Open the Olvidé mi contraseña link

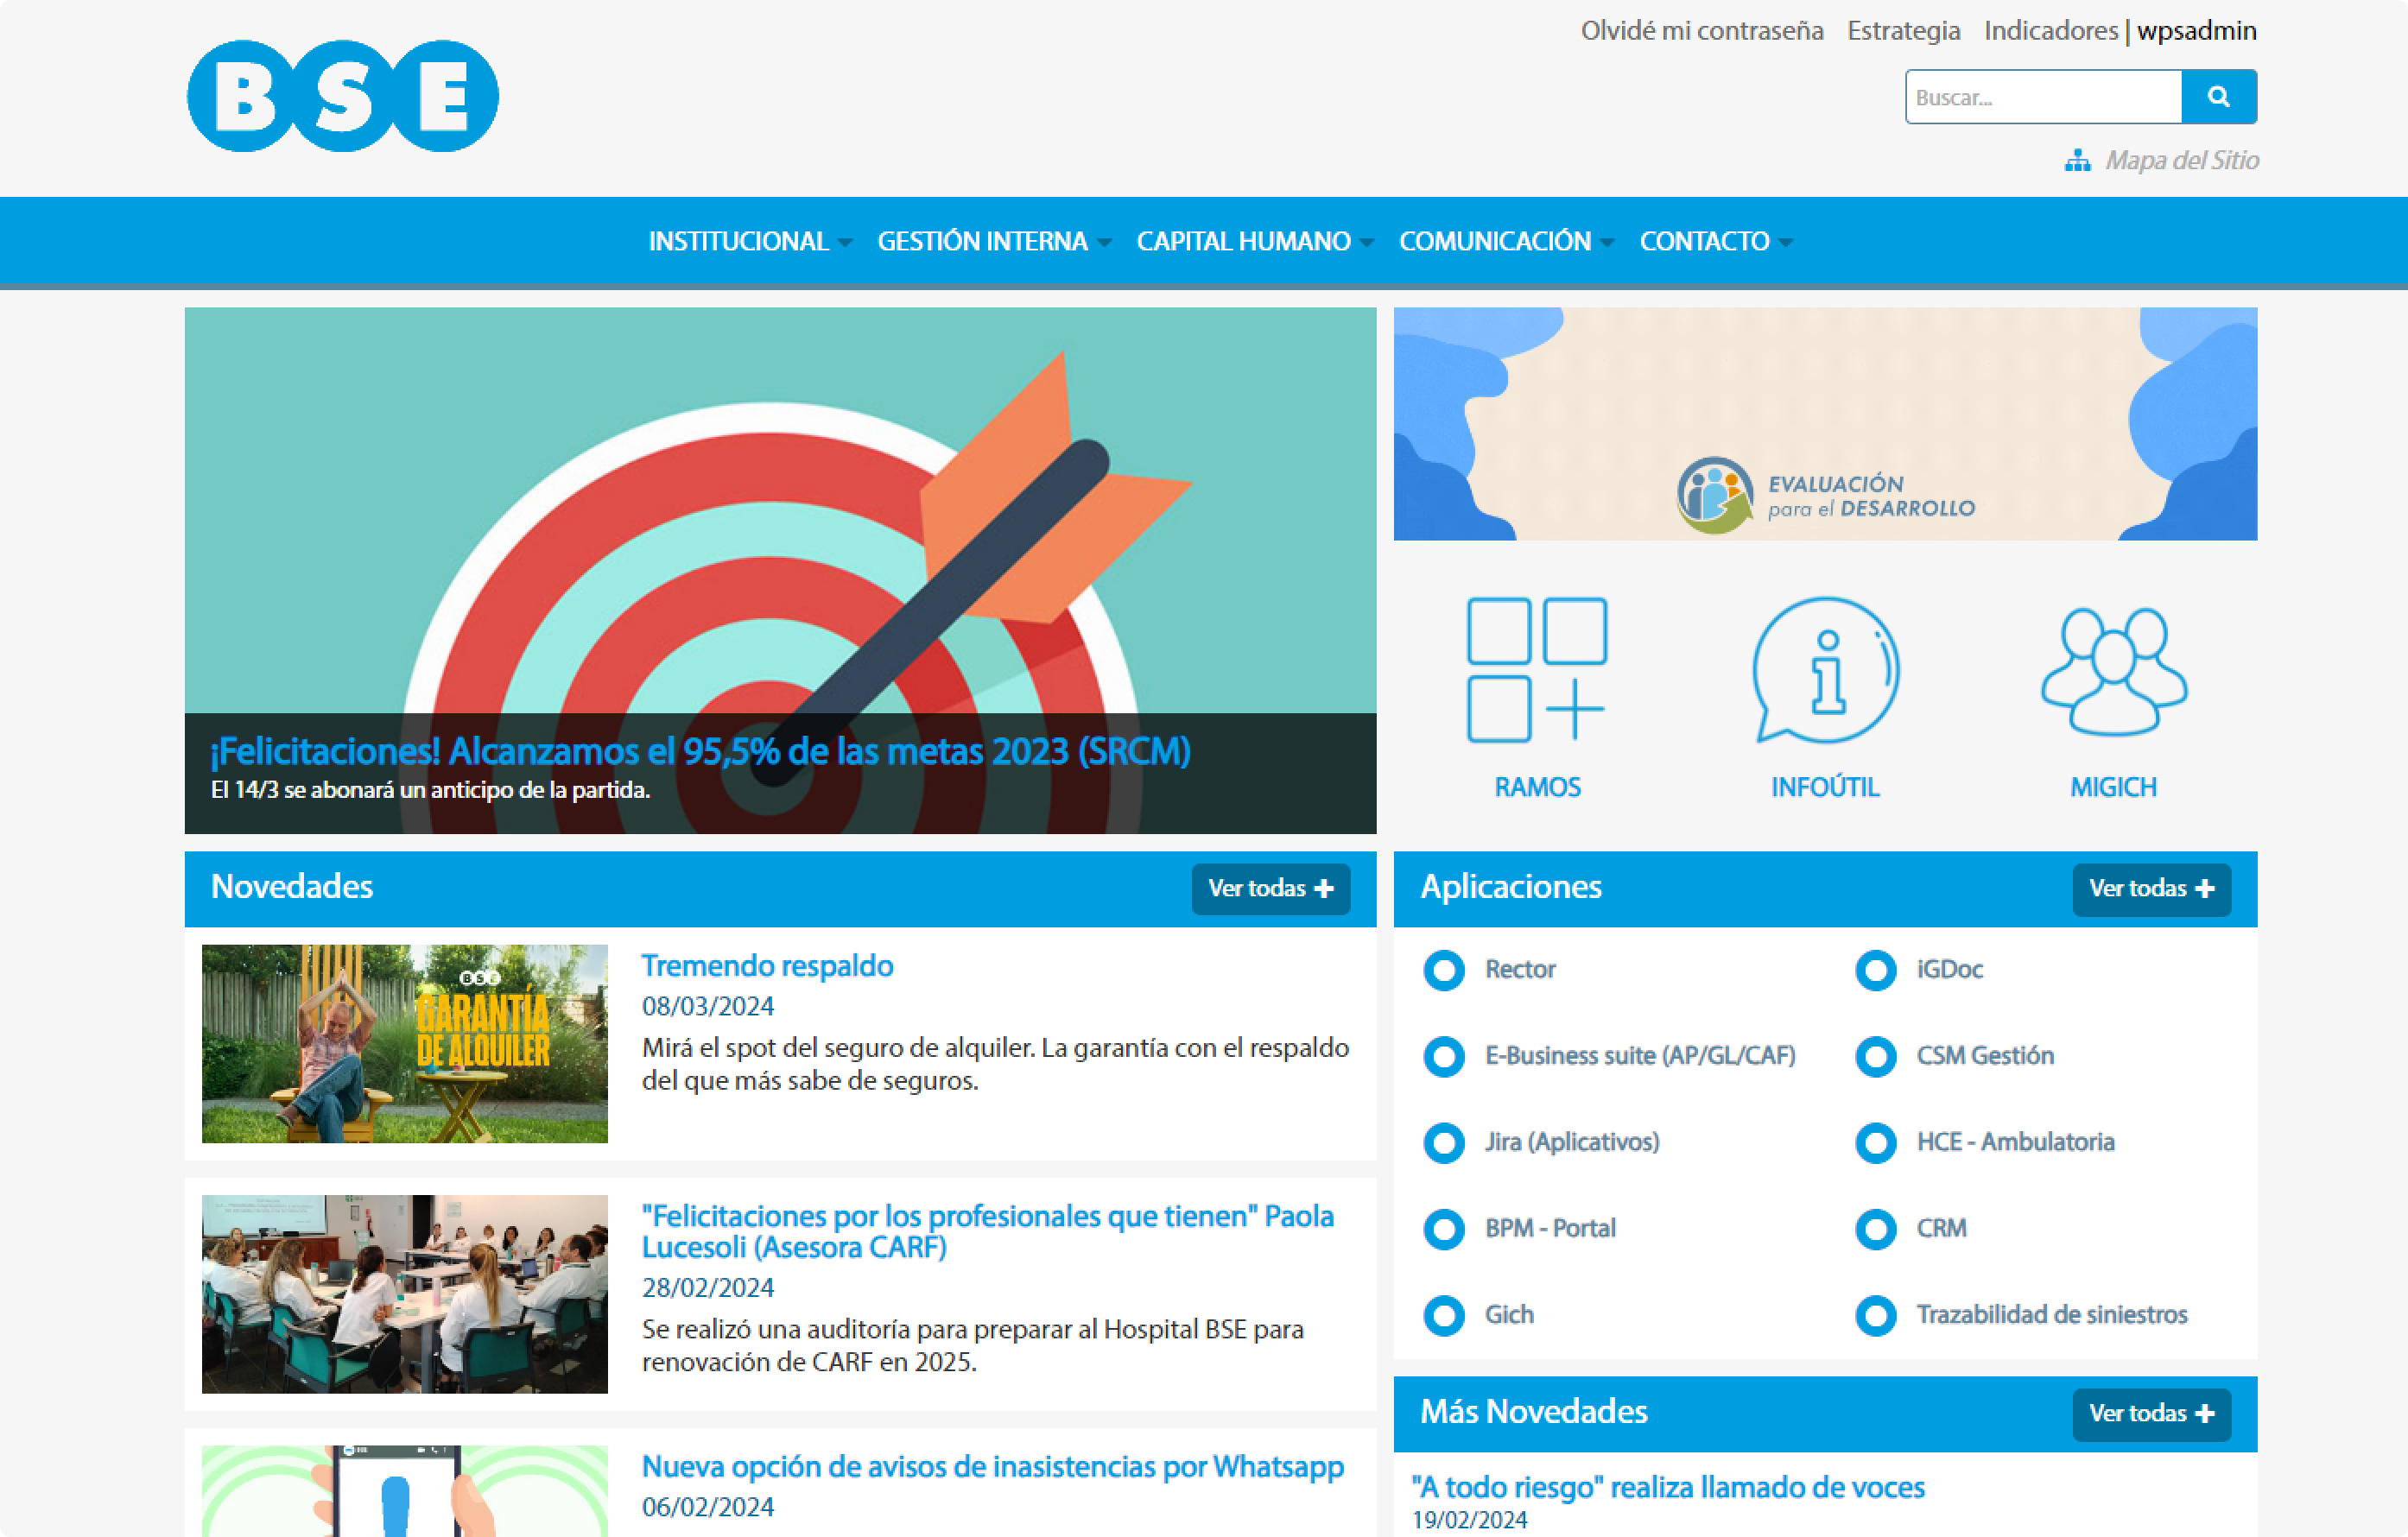1701,31
